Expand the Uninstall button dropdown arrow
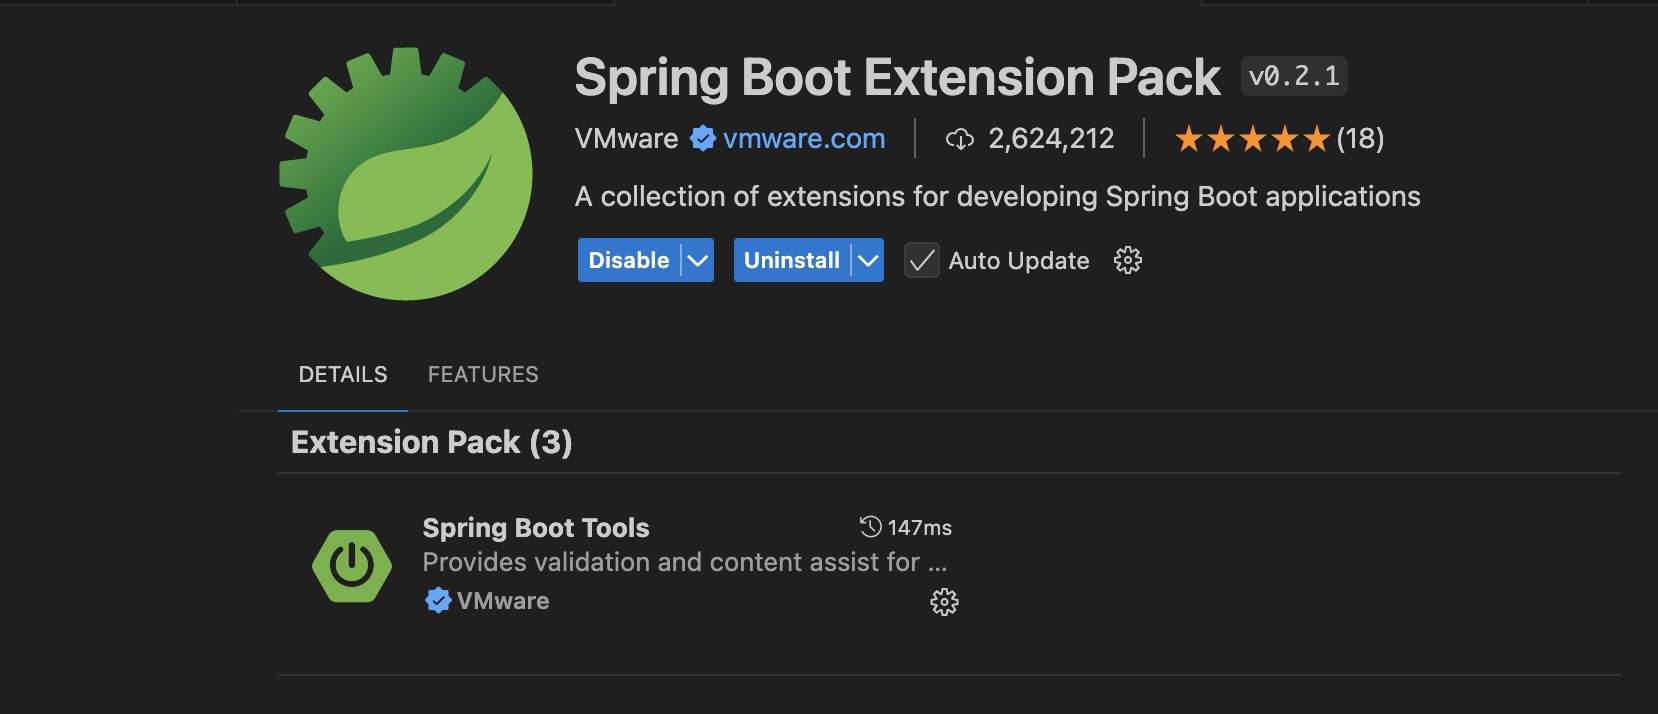The image size is (1658, 714). click(x=868, y=261)
